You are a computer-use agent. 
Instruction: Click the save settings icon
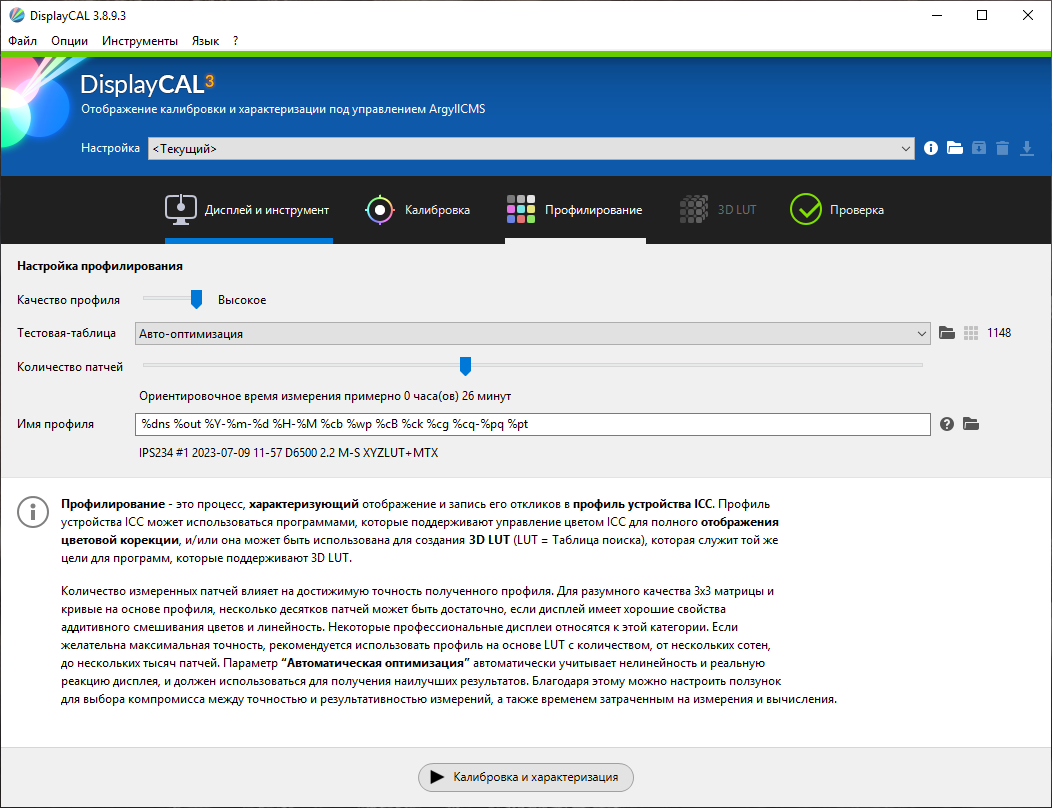coord(979,148)
